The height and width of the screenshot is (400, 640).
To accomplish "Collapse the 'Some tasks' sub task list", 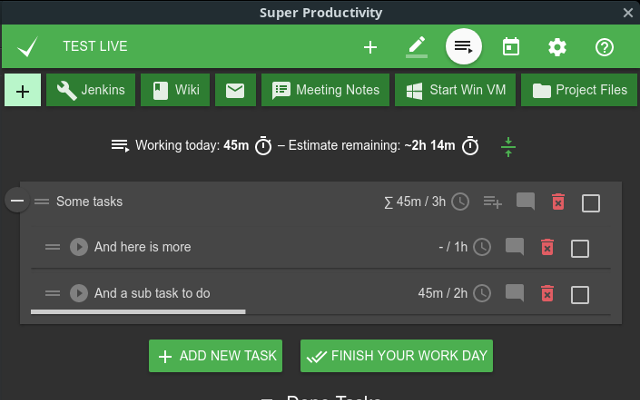I will point(17,201).
